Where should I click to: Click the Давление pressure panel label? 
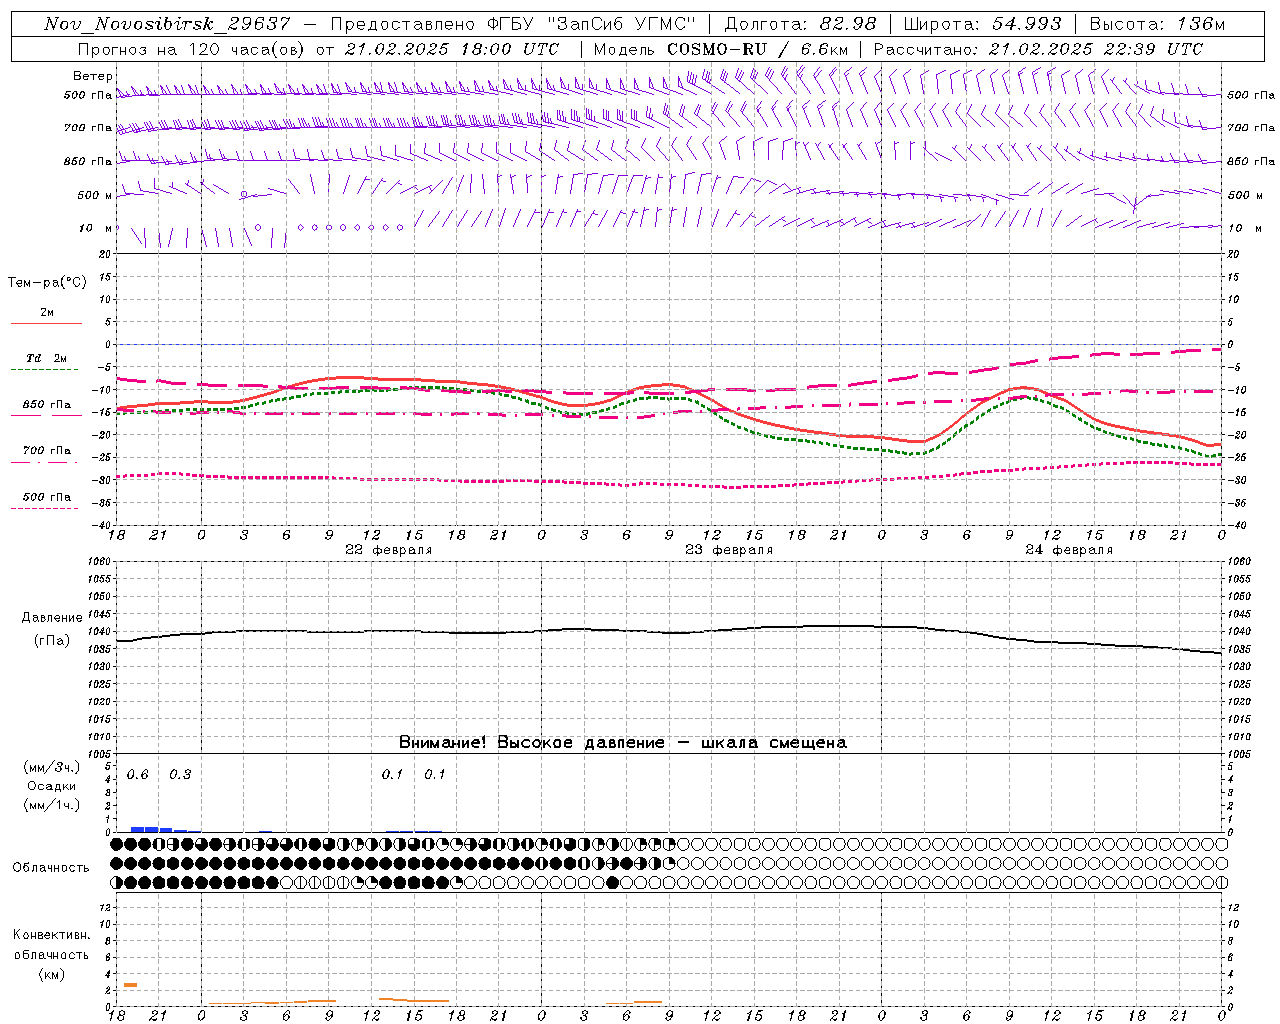click(x=52, y=618)
